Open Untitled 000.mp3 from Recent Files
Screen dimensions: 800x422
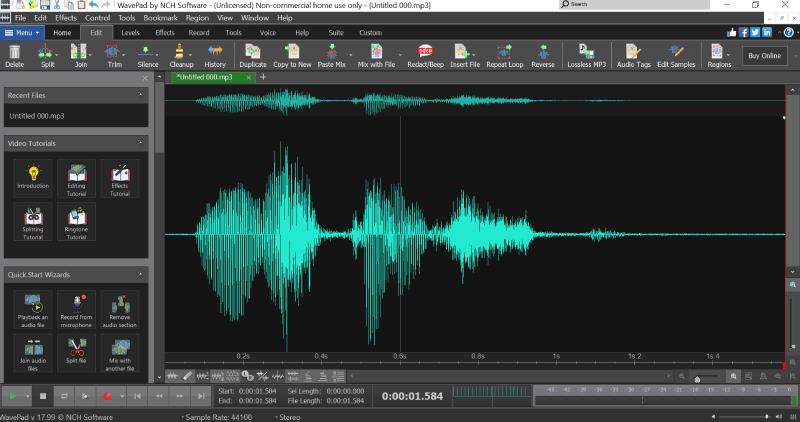tap(36, 115)
